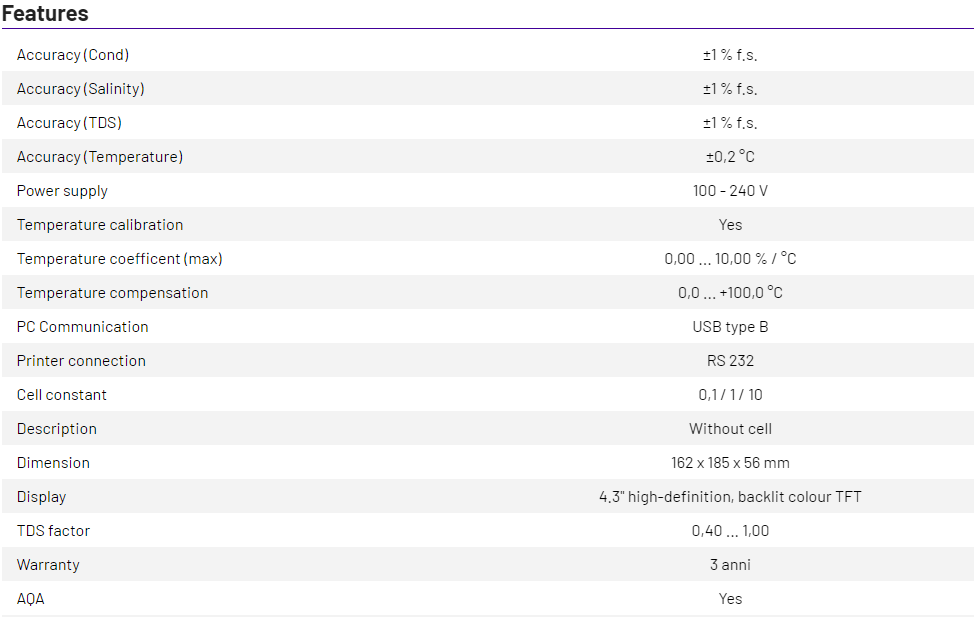Viewport: 976px width, 617px height.
Task: Click the RS 232 printer connection value
Action: (x=730, y=361)
